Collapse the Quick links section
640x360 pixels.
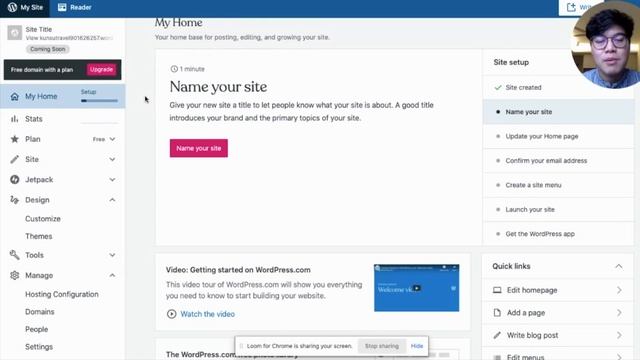click(619, 266)
